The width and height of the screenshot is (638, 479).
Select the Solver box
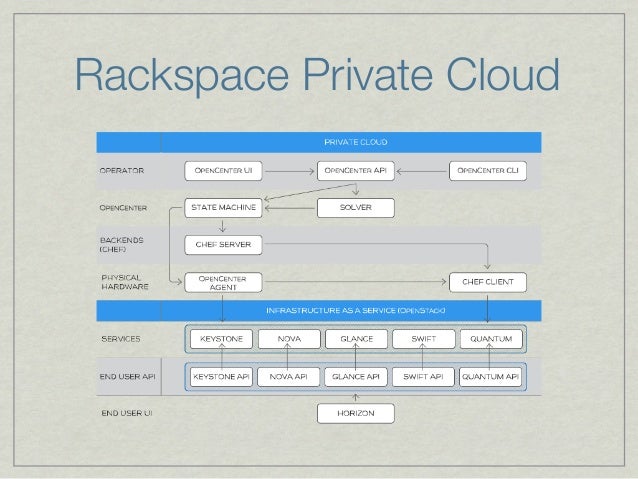[x=356, y=208]
